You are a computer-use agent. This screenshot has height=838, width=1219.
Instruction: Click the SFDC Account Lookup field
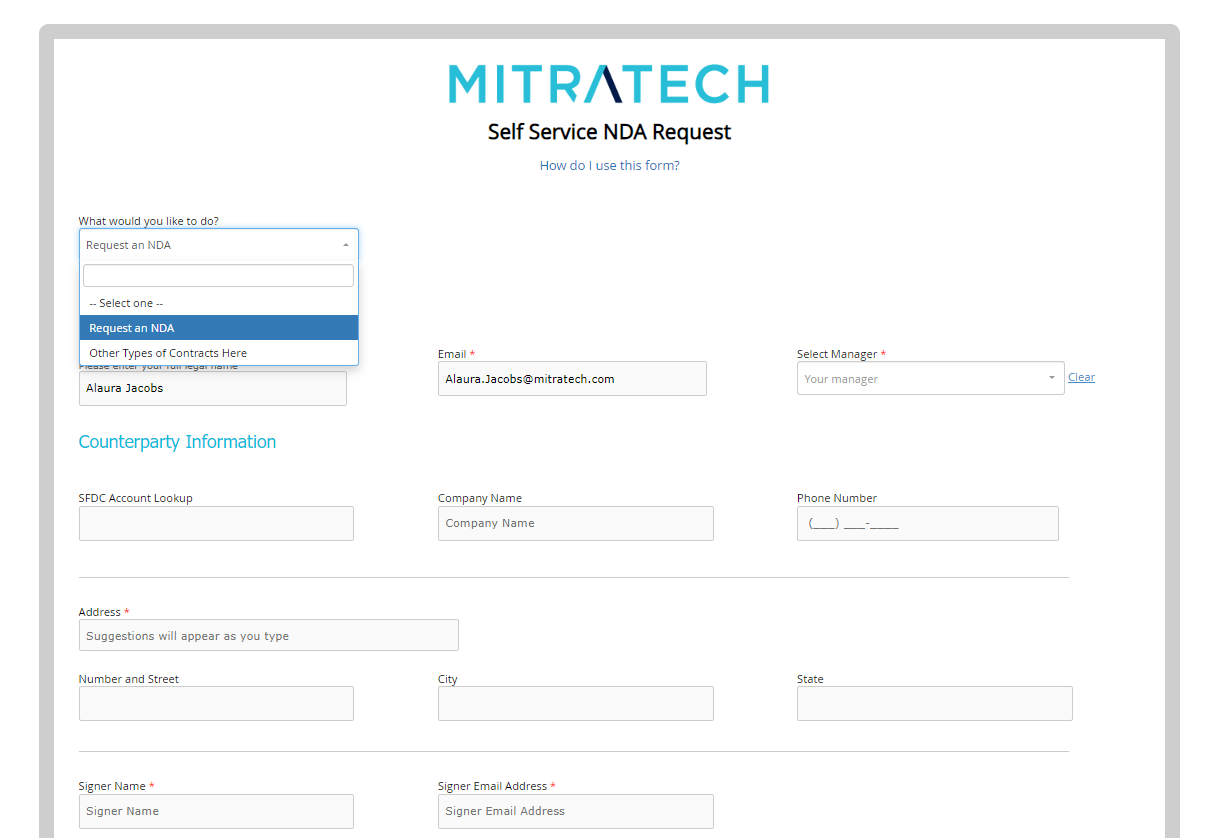215,523
